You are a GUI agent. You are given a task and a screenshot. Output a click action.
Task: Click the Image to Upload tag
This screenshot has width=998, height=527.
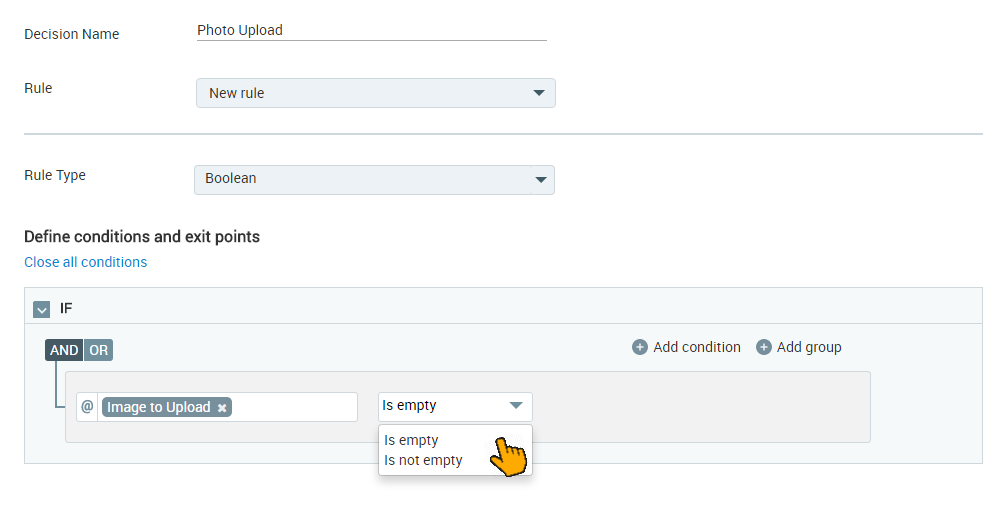[x=158, y=407]
